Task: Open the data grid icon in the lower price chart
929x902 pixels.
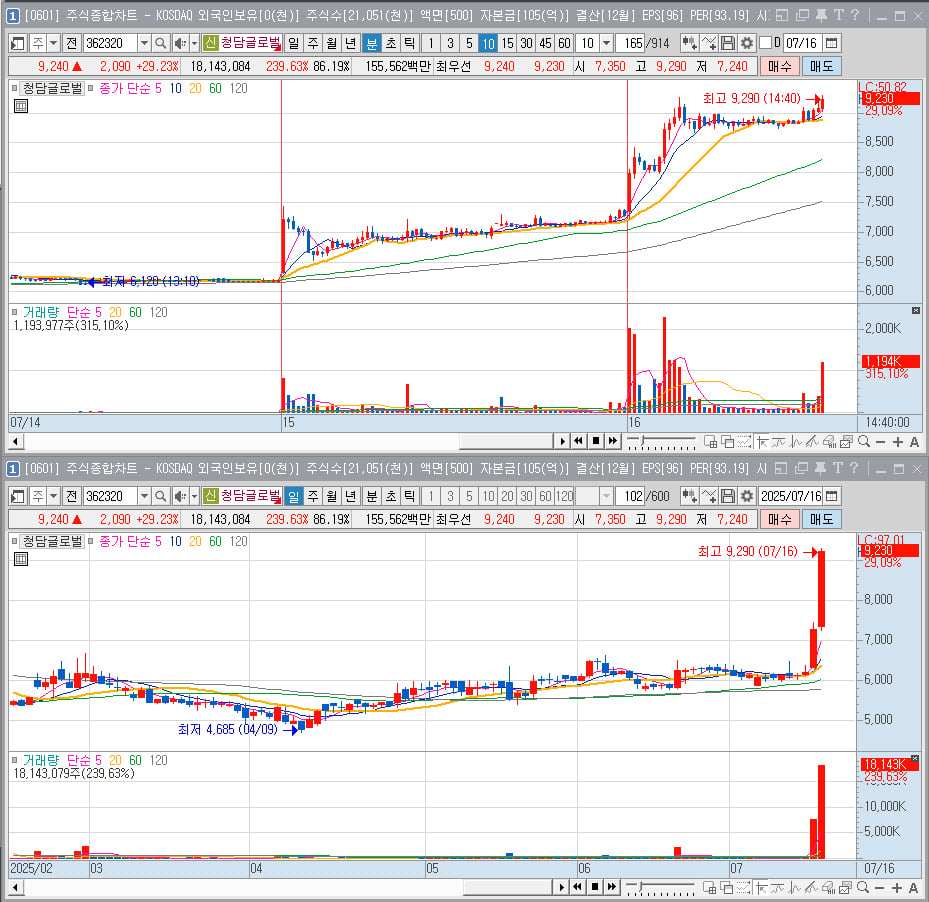Action: 21,559
